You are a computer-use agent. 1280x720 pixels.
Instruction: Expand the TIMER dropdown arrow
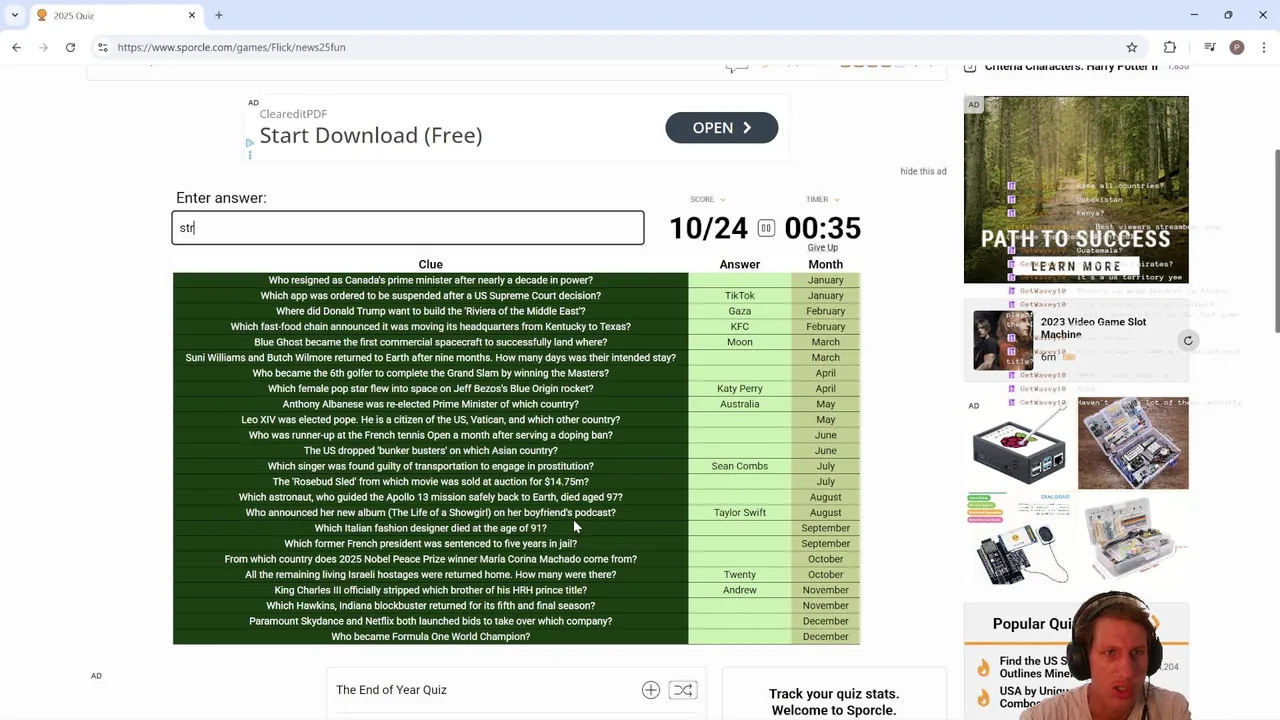pos(837,200)
